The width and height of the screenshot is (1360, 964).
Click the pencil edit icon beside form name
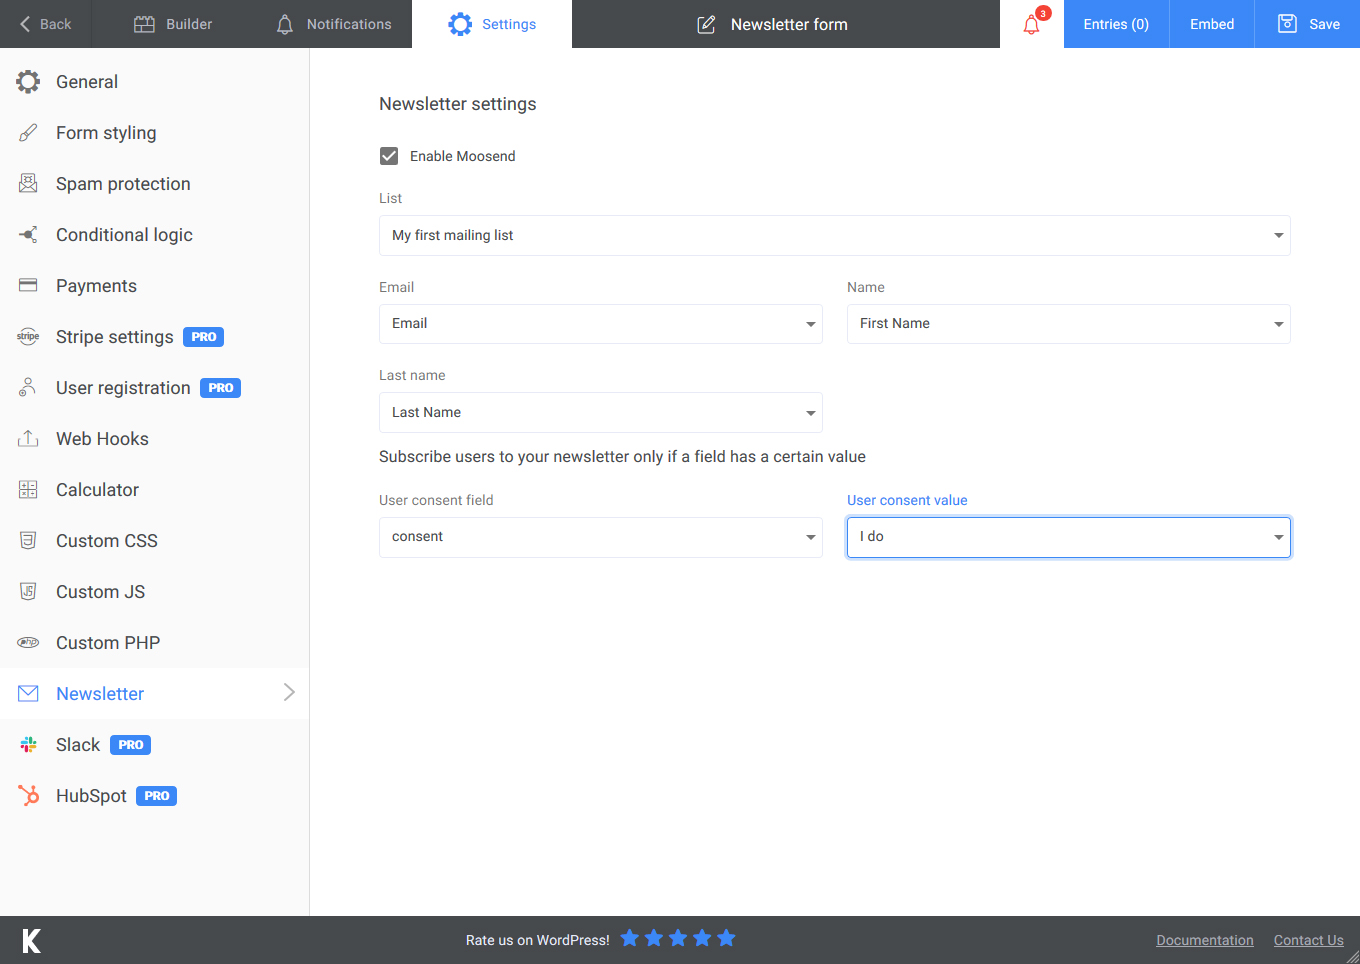coord(706,24)
